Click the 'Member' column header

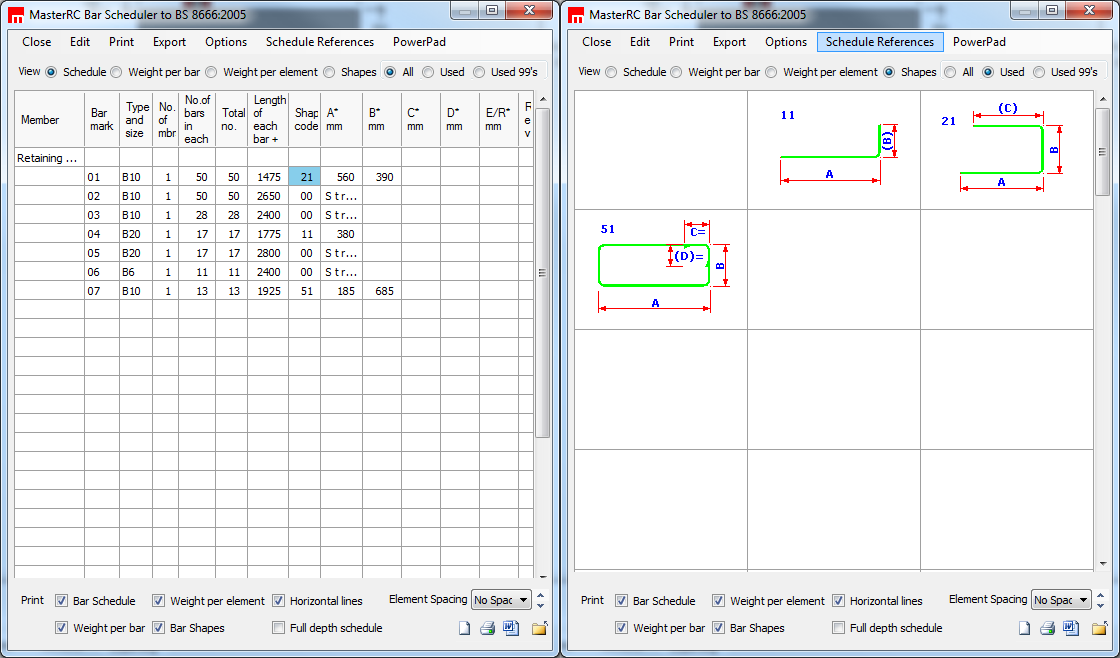[x=49, y=120]
